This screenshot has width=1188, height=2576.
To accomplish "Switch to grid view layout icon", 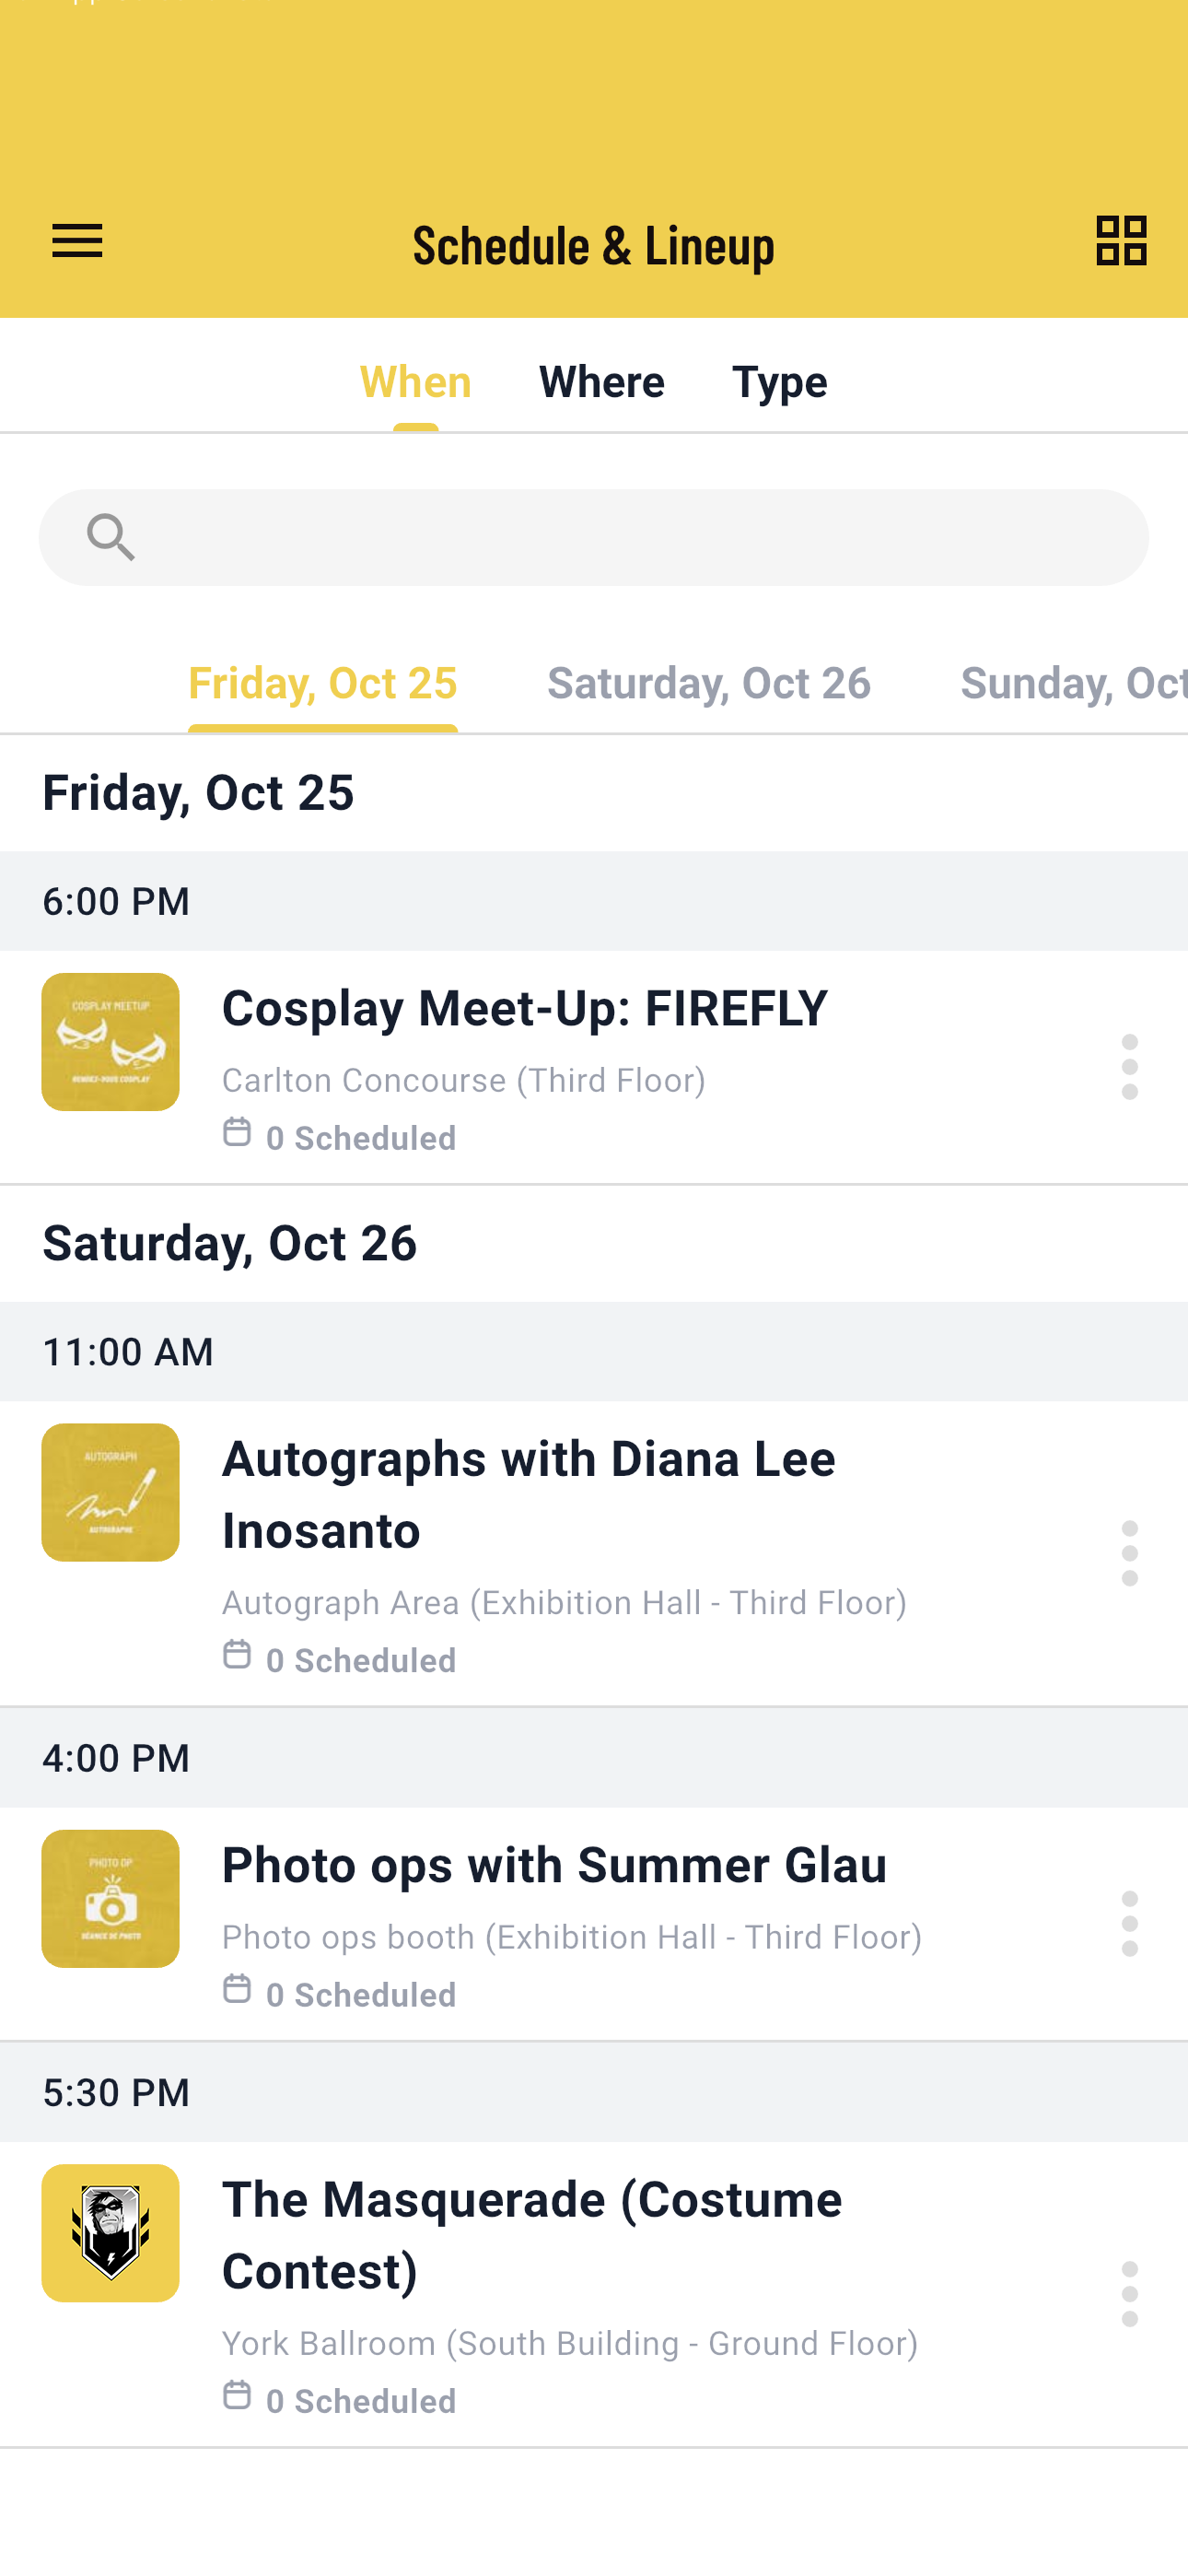I will point(1121,241).
